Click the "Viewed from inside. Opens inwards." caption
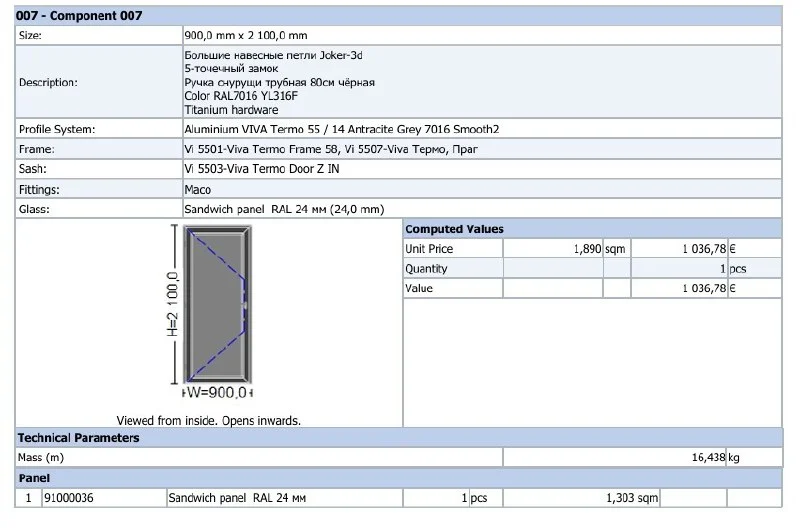800x530 pixels. coord(208,421)
